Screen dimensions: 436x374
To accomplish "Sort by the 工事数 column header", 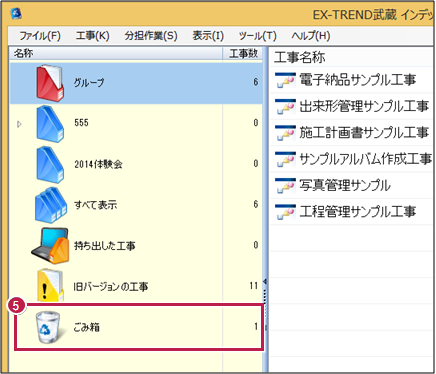I will pyautogui.click(x=243, y=53).
